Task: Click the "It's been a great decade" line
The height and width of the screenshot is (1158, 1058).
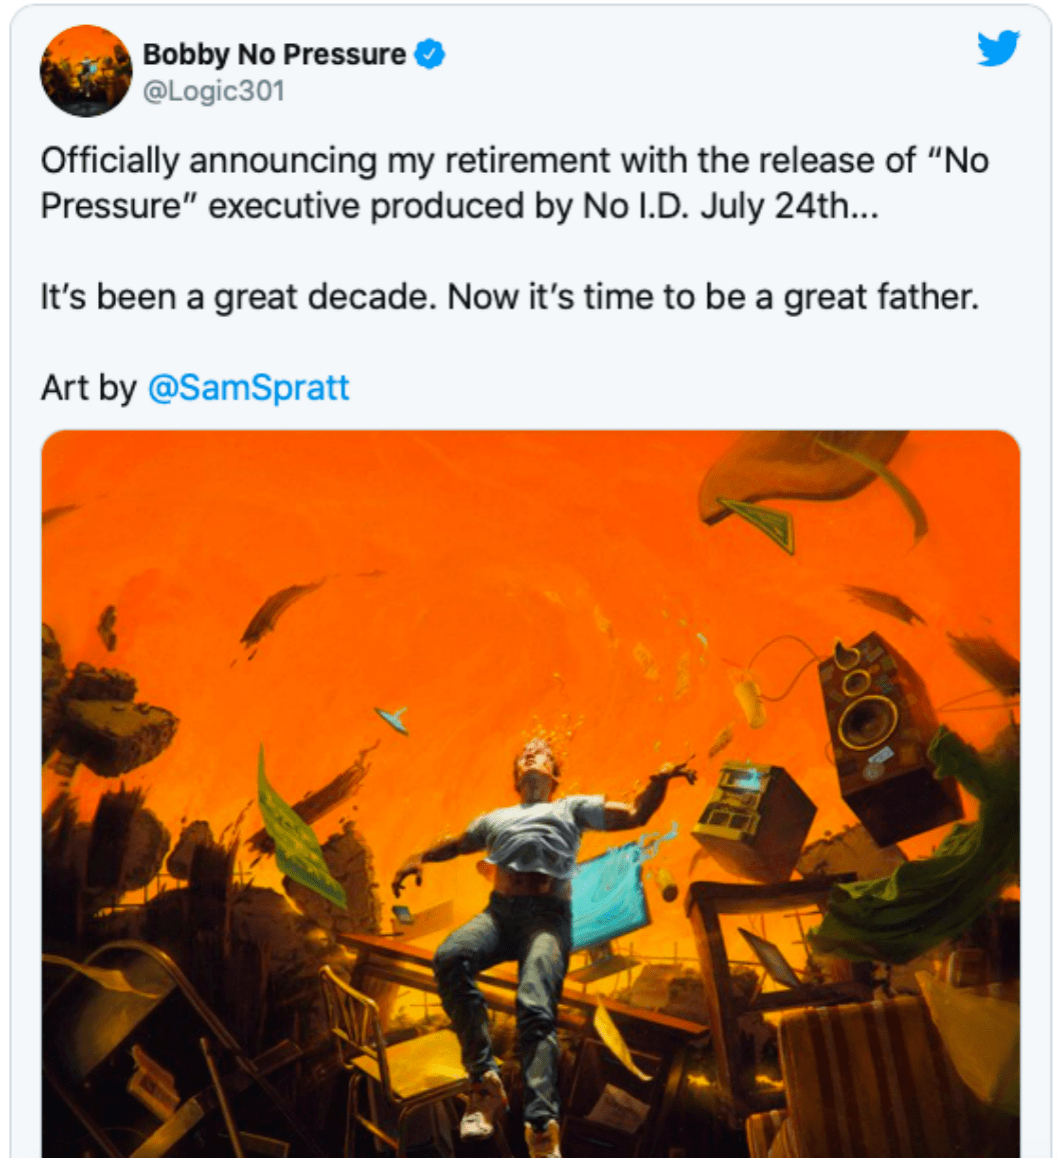Action: (x=509, y=297)
